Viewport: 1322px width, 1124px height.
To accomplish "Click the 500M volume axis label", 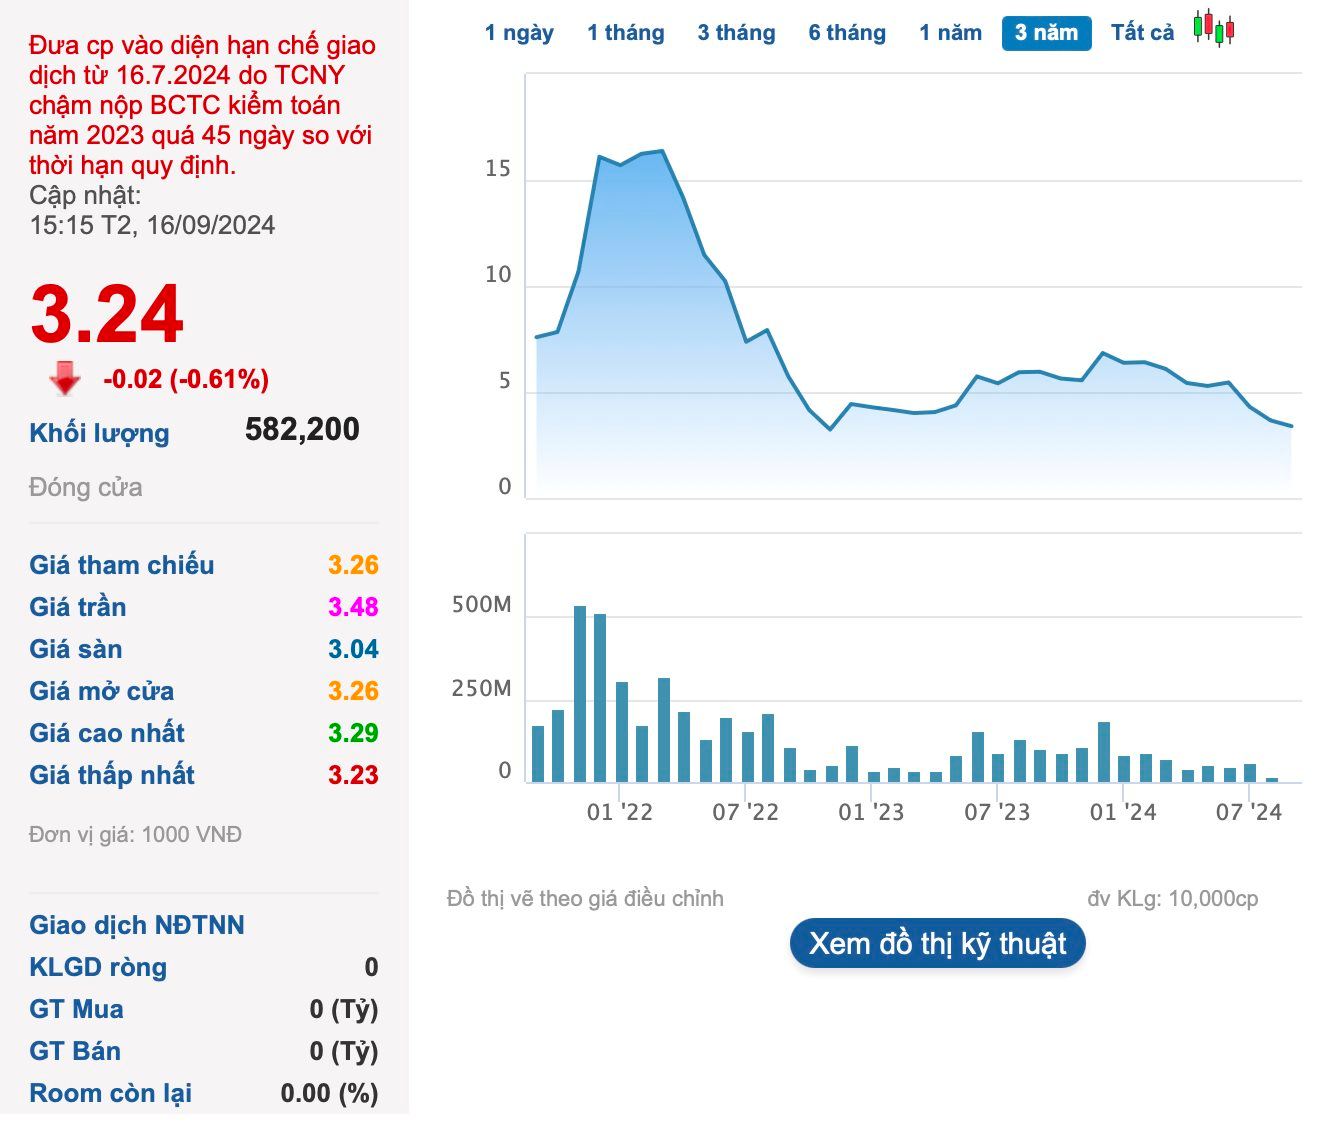I will 481,605.
